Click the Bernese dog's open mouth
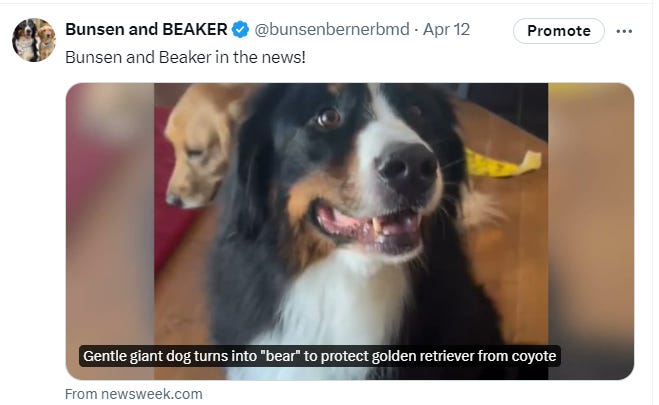 (368, 228)
